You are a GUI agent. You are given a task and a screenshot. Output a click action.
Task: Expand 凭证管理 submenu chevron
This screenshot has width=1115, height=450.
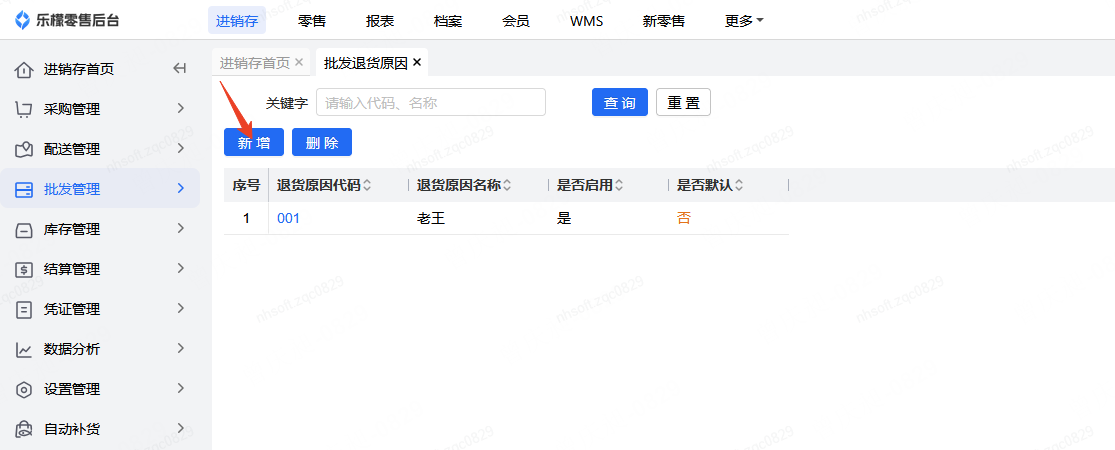pyautogui.click(x=181, y=308)
